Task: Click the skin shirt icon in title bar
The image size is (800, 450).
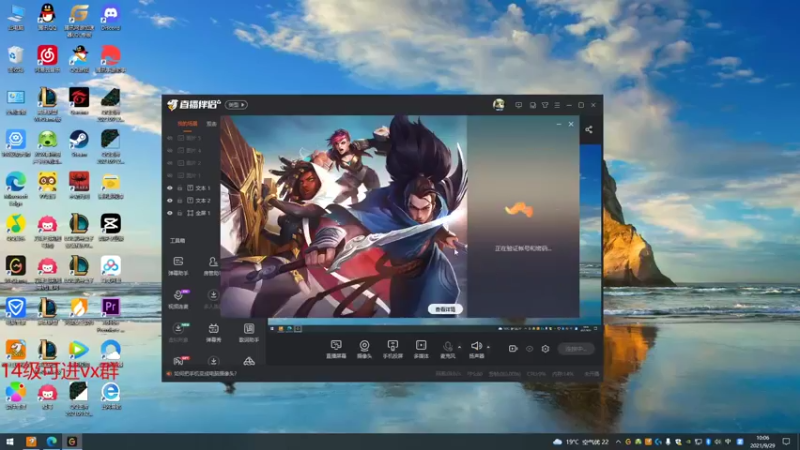Action: (x=545, y=105)
